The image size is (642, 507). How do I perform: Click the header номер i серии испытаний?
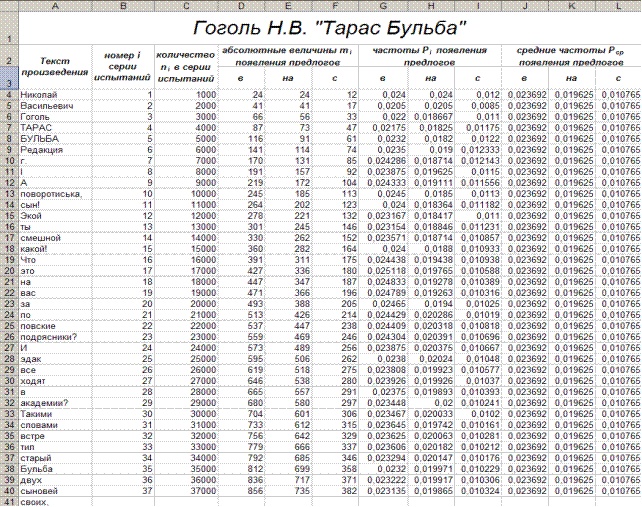tap(123, 67)
